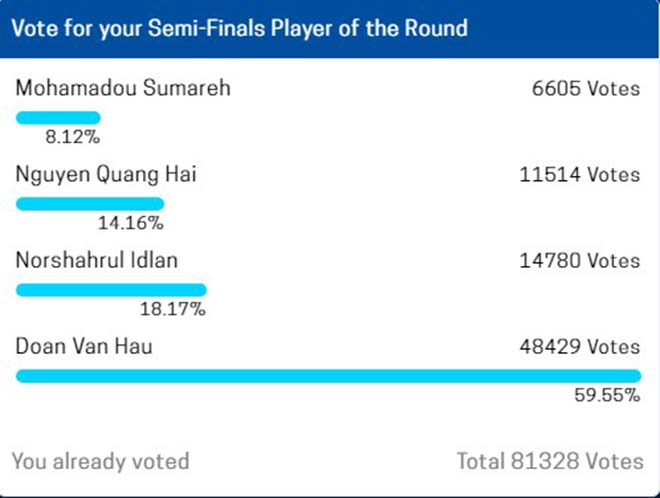Click the 18.17% percentage label
This screenshot has height=498, width=660.
pyautogui.click(x=172, y=309)
